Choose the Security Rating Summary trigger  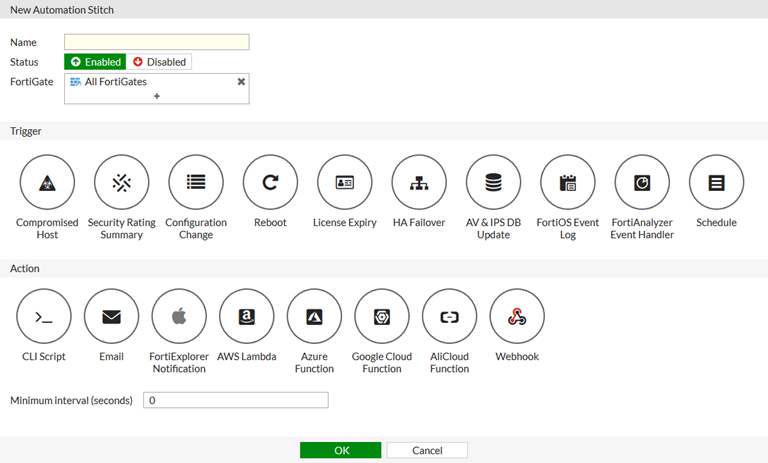[121, 182]
